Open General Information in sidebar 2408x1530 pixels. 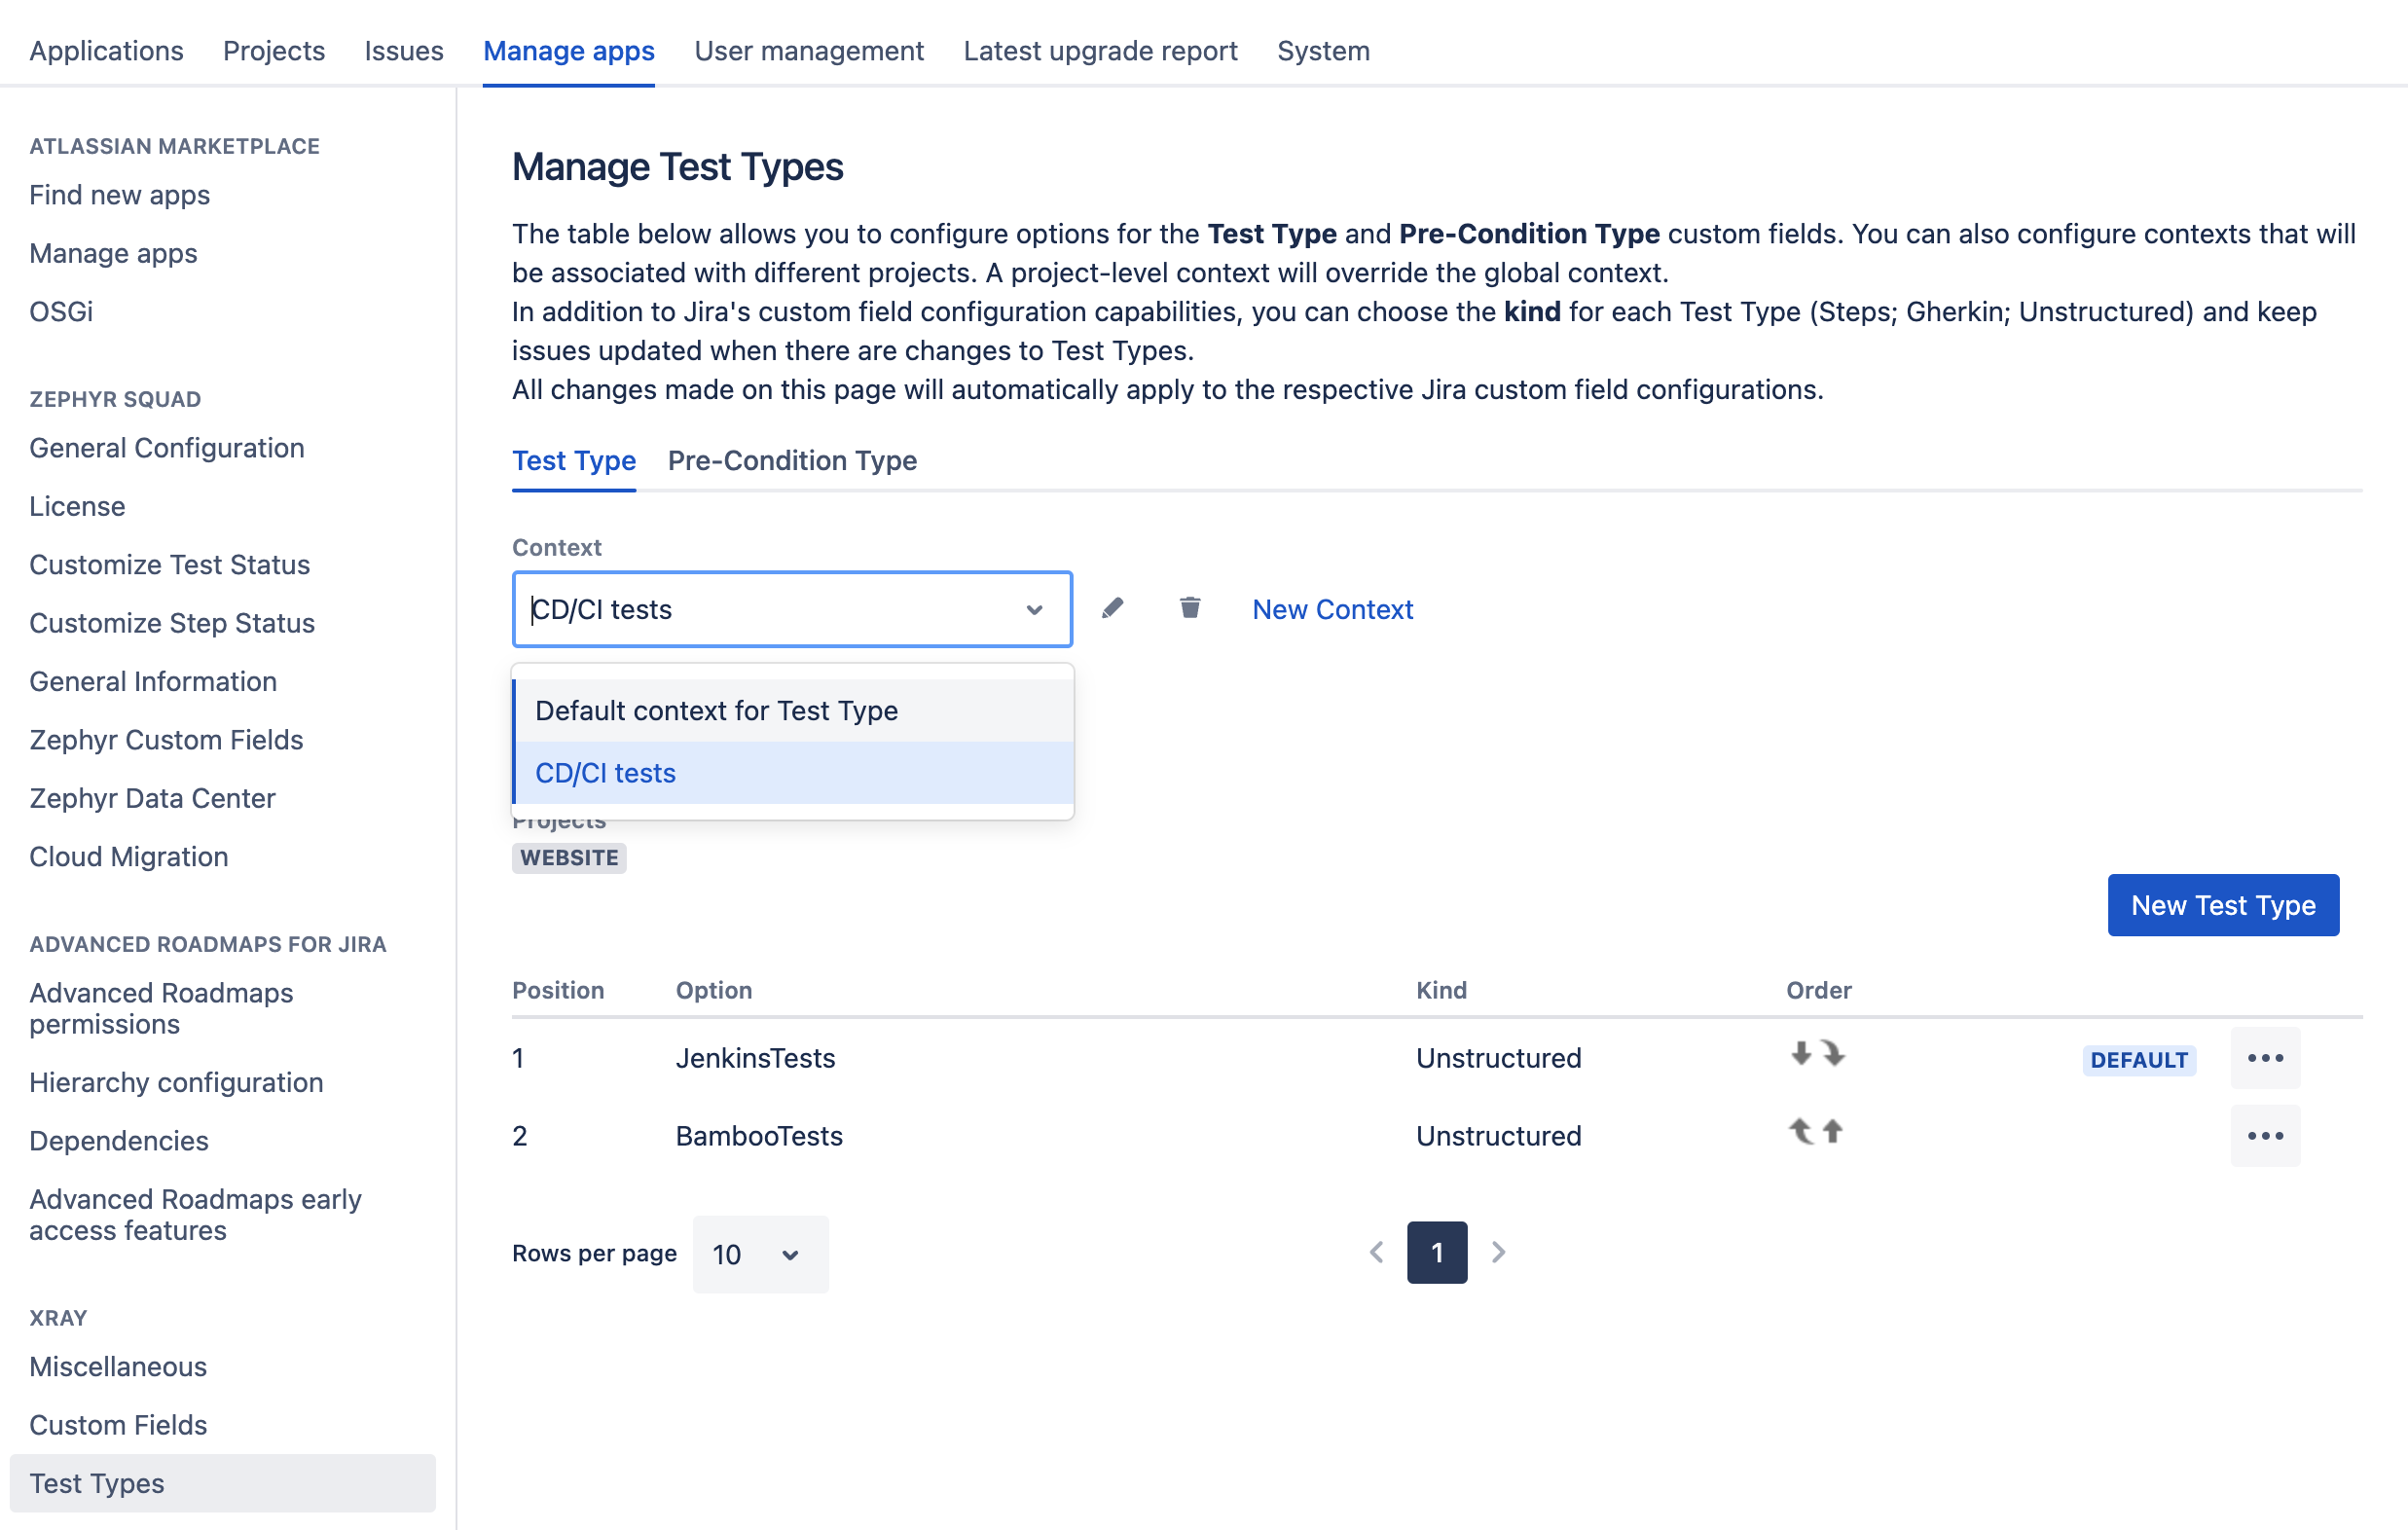(x=153, y=681)
